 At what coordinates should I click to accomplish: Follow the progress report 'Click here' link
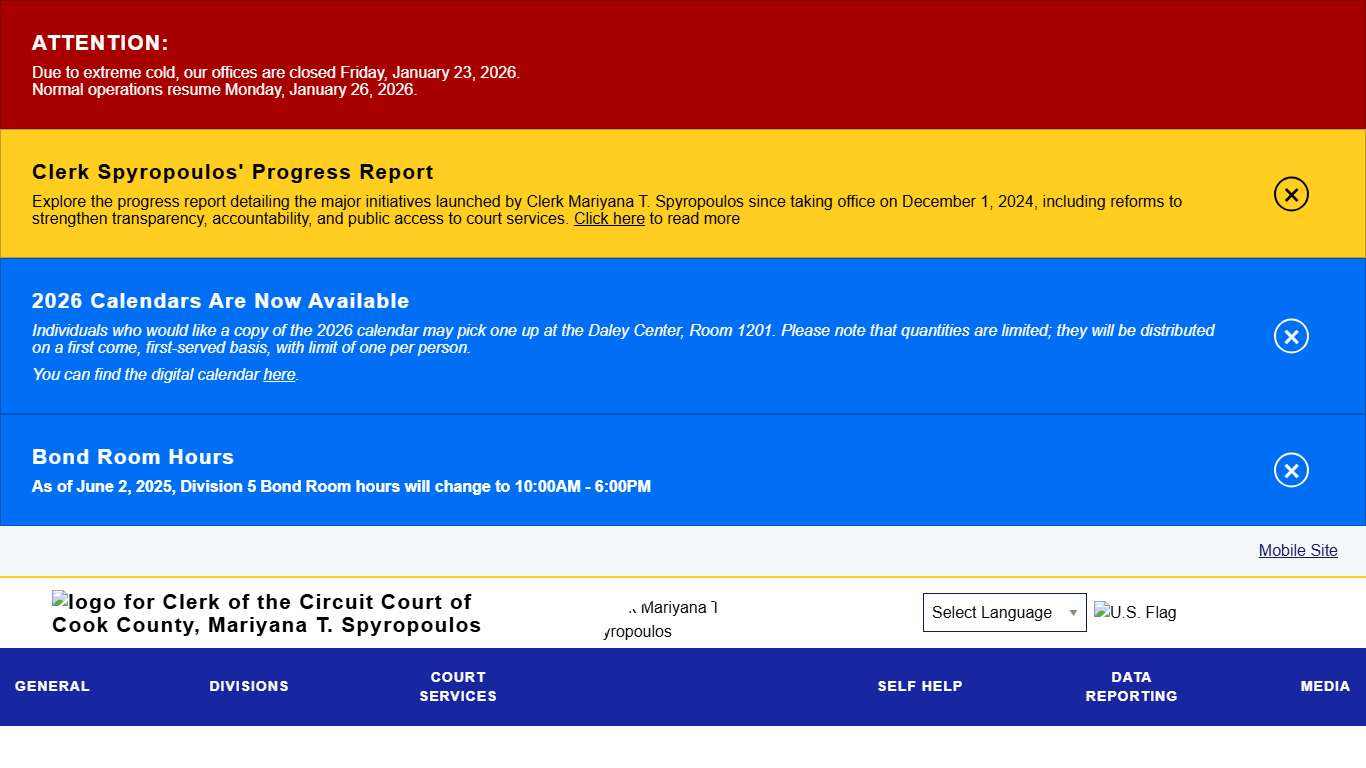pos(609,218)
